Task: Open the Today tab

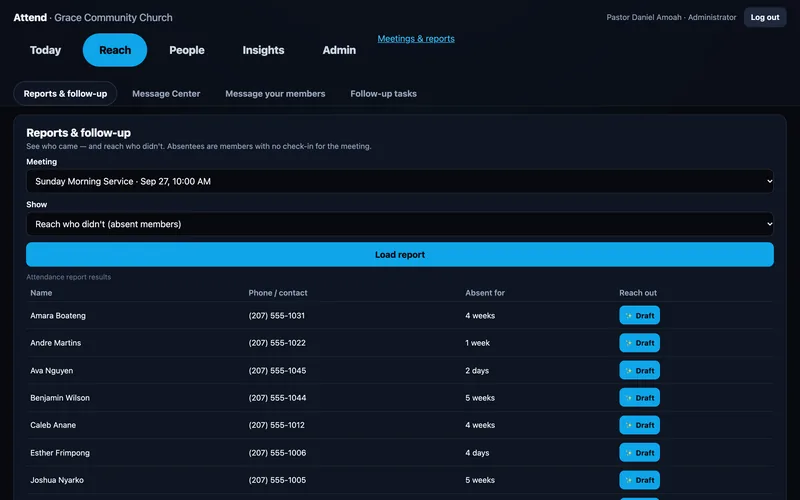Action: point(45,50)
